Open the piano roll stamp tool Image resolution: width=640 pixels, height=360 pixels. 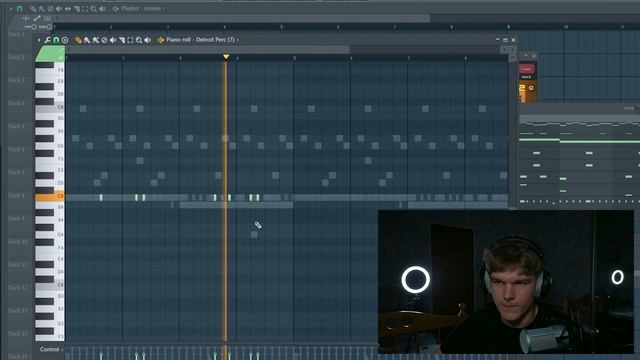tap(65, 40)
